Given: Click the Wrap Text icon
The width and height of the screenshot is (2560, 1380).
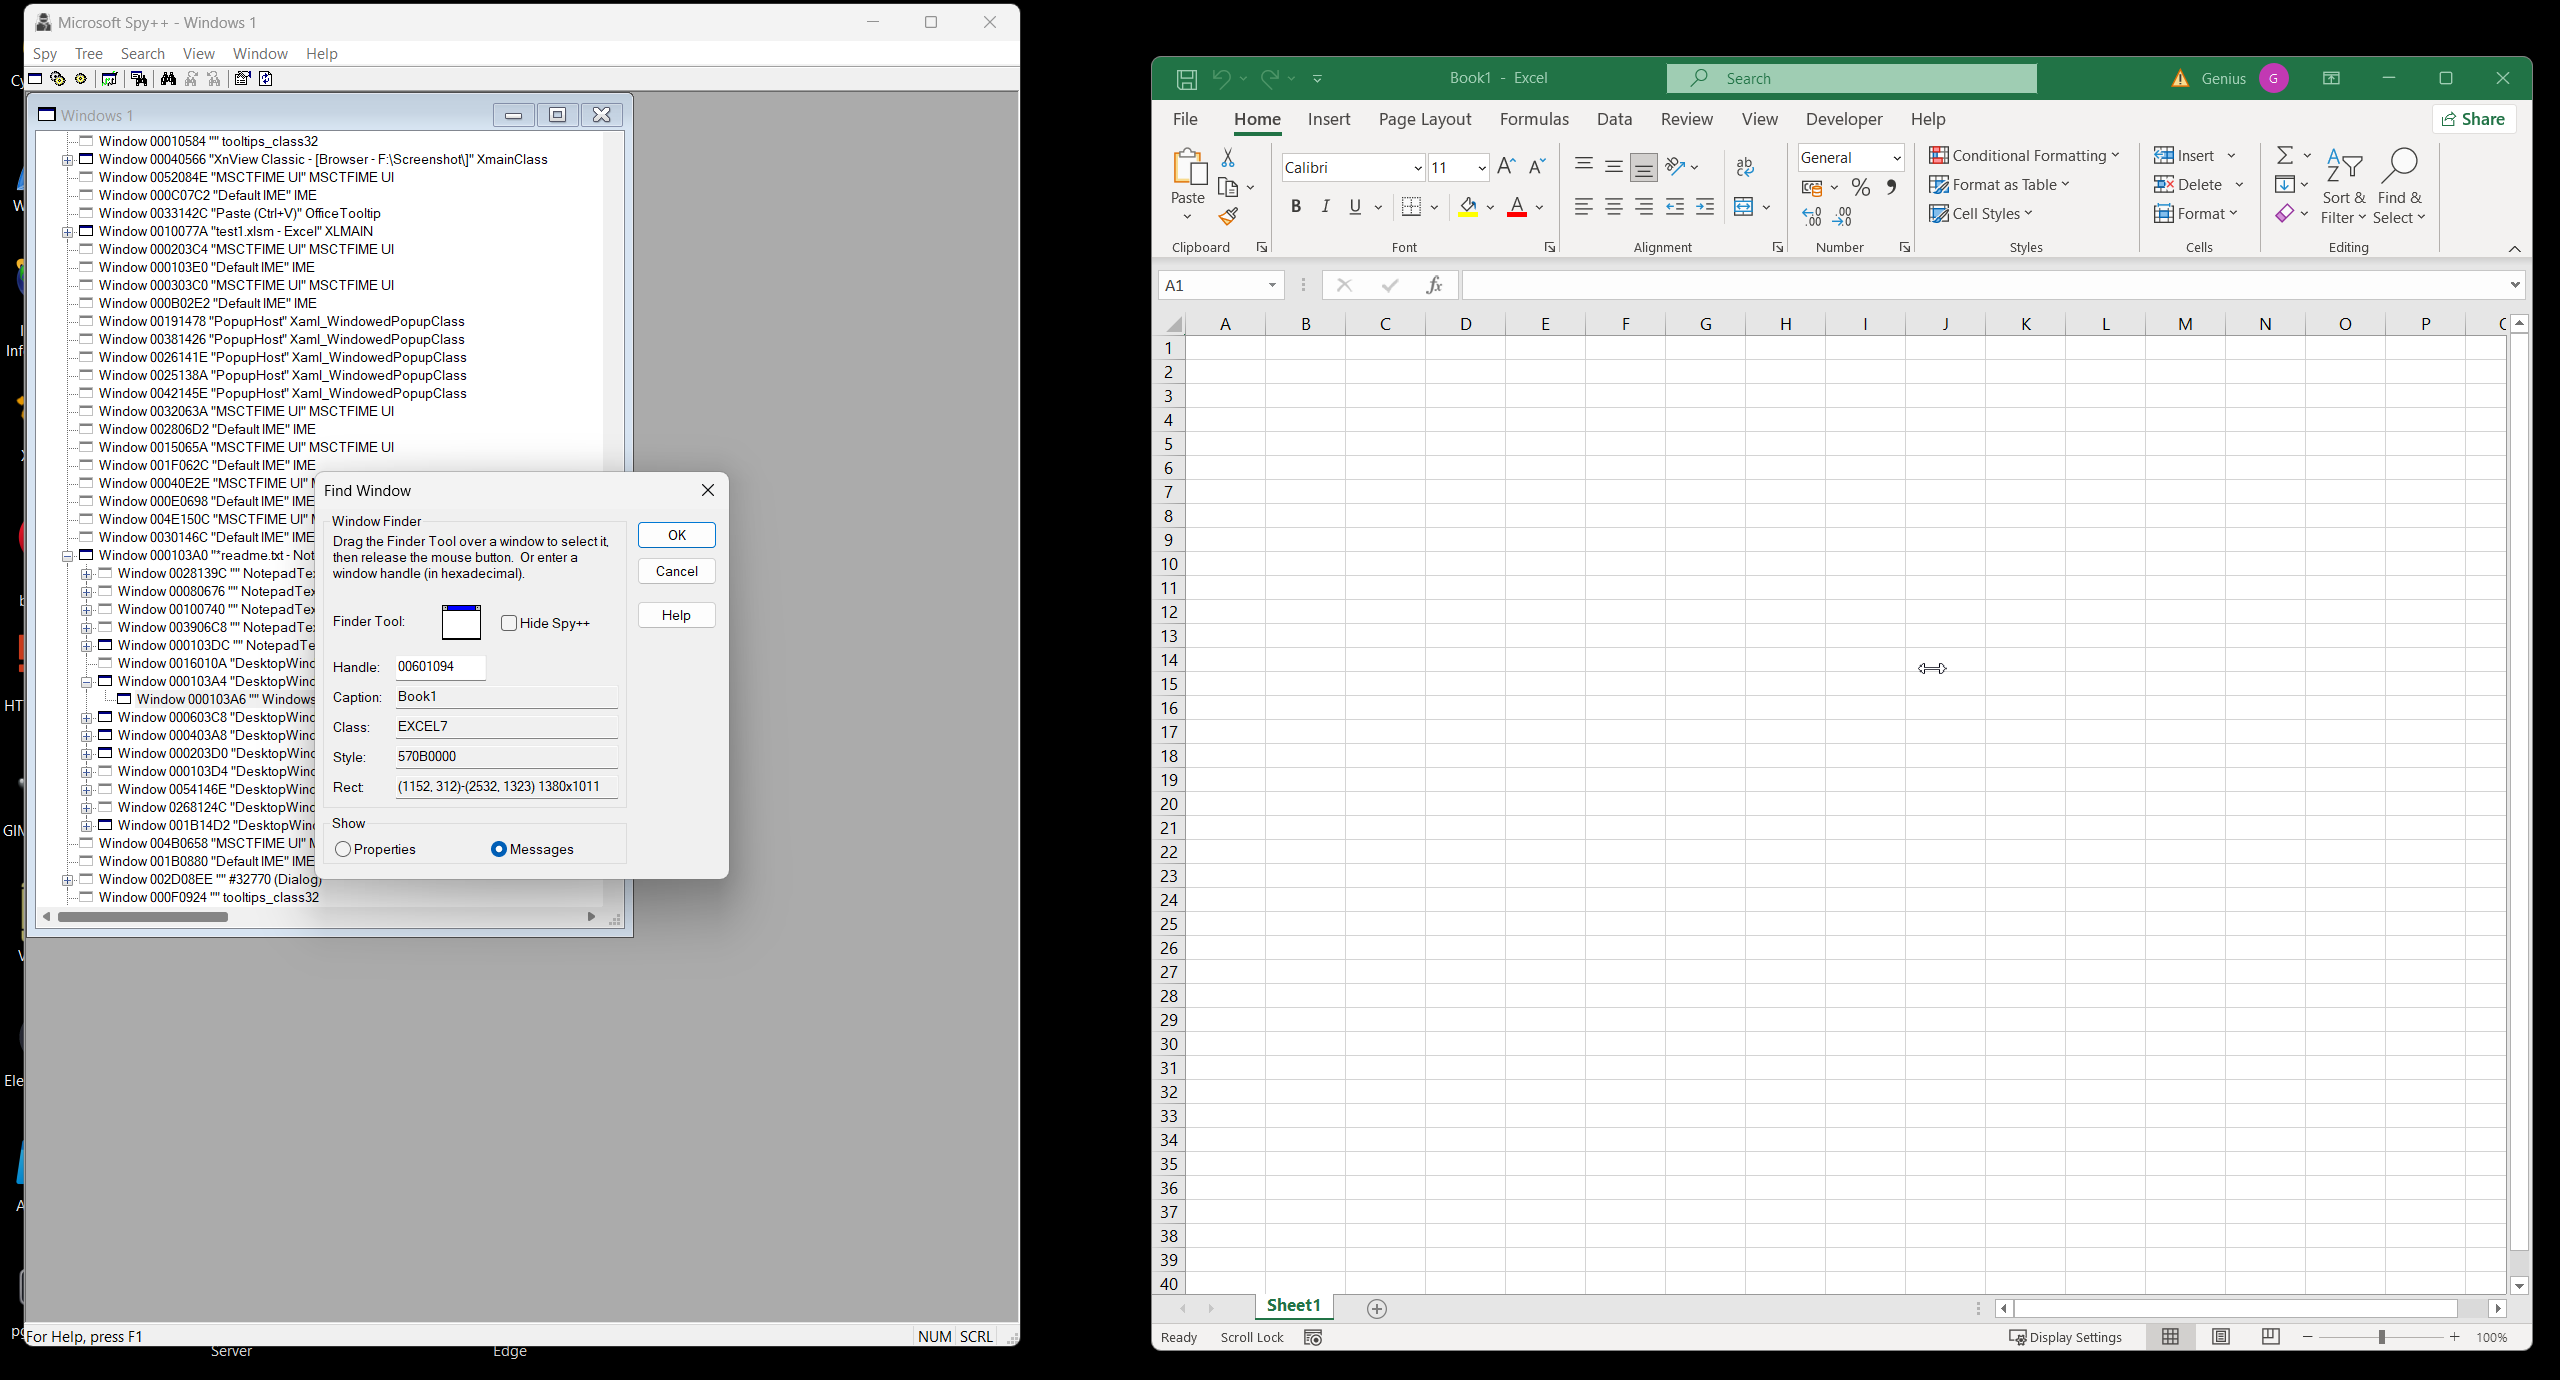Looking at the screenshot, I should click(x=1745, y=166).
